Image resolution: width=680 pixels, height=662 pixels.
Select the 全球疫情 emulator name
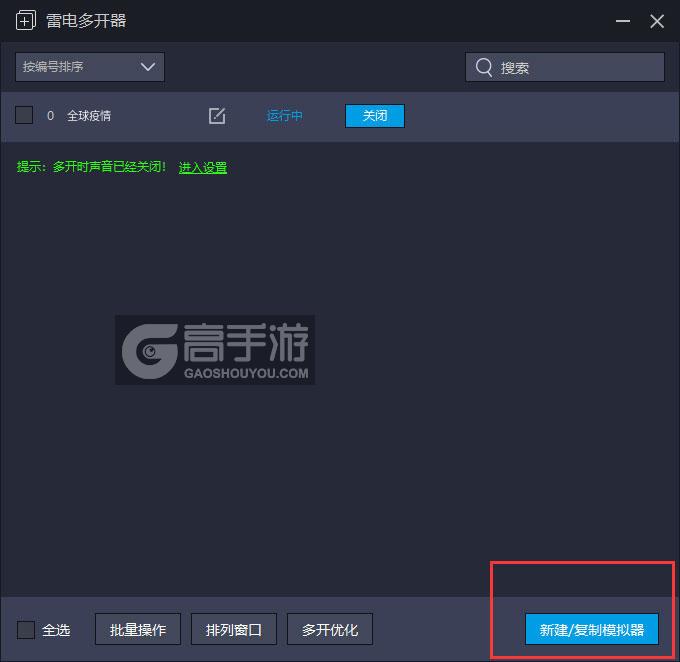pyautogui.click(x=89, y=116)
